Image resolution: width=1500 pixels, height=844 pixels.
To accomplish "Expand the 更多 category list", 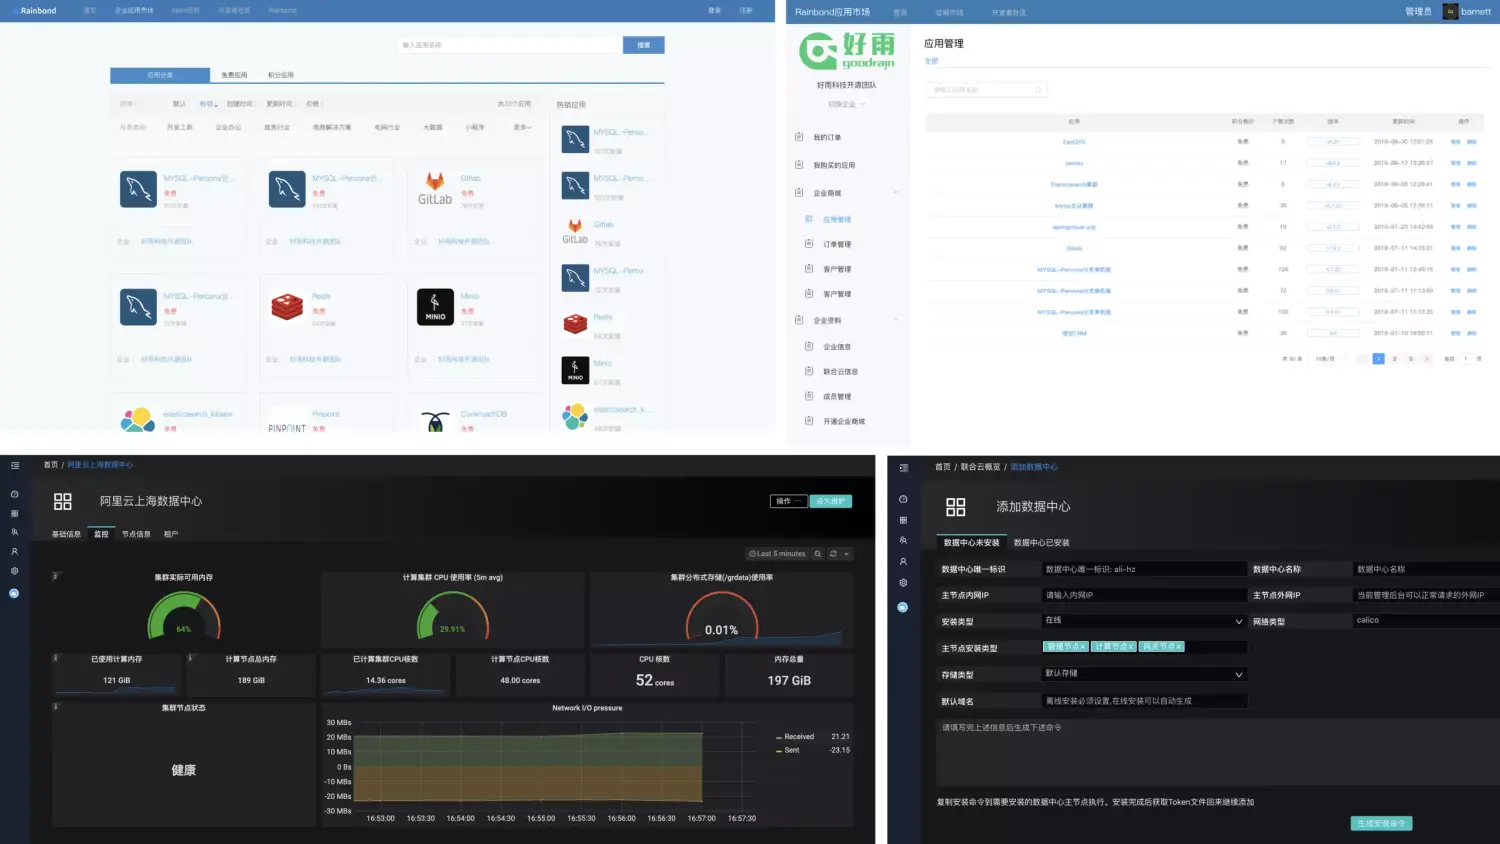I will [x=523, y=127].
